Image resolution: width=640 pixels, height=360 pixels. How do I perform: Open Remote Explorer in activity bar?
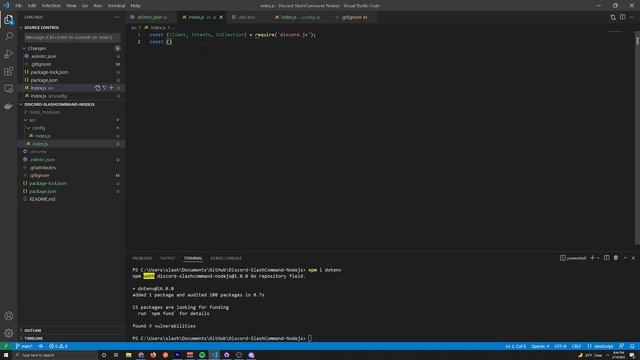click(9, 89)
